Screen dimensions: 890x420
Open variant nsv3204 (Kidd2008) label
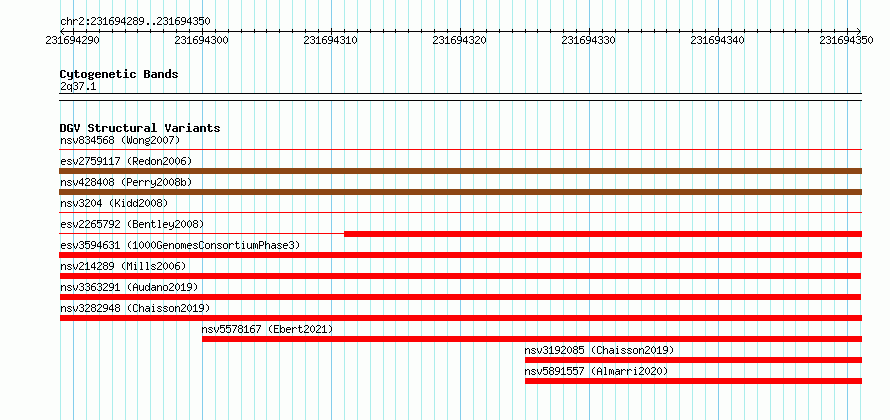pyautogui.click(x=114, y=203)
